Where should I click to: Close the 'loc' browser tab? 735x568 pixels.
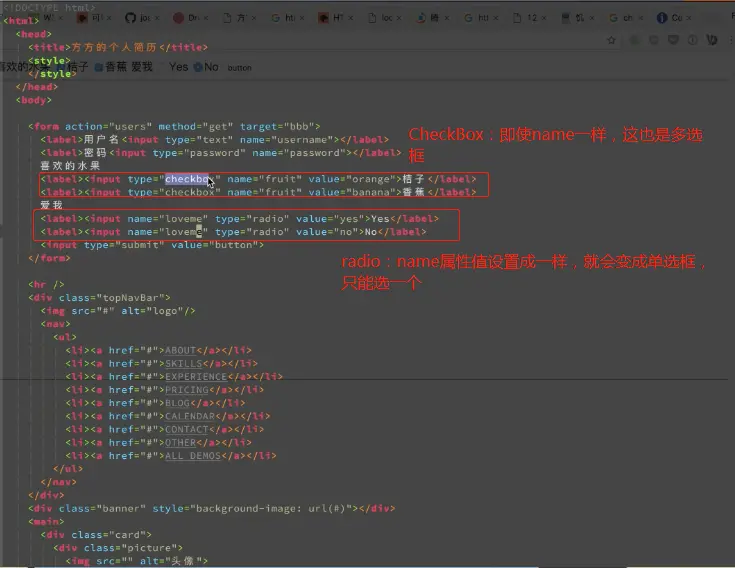(399, 18)
